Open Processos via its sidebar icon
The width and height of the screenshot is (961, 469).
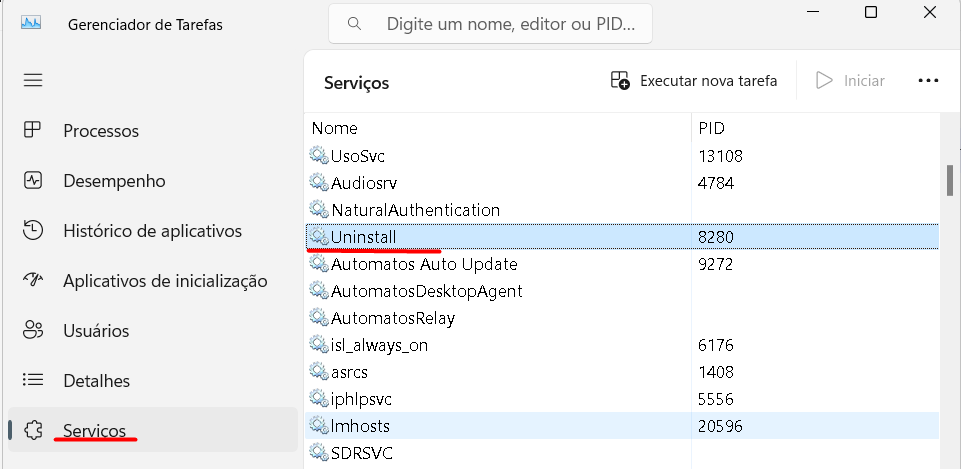33,130
